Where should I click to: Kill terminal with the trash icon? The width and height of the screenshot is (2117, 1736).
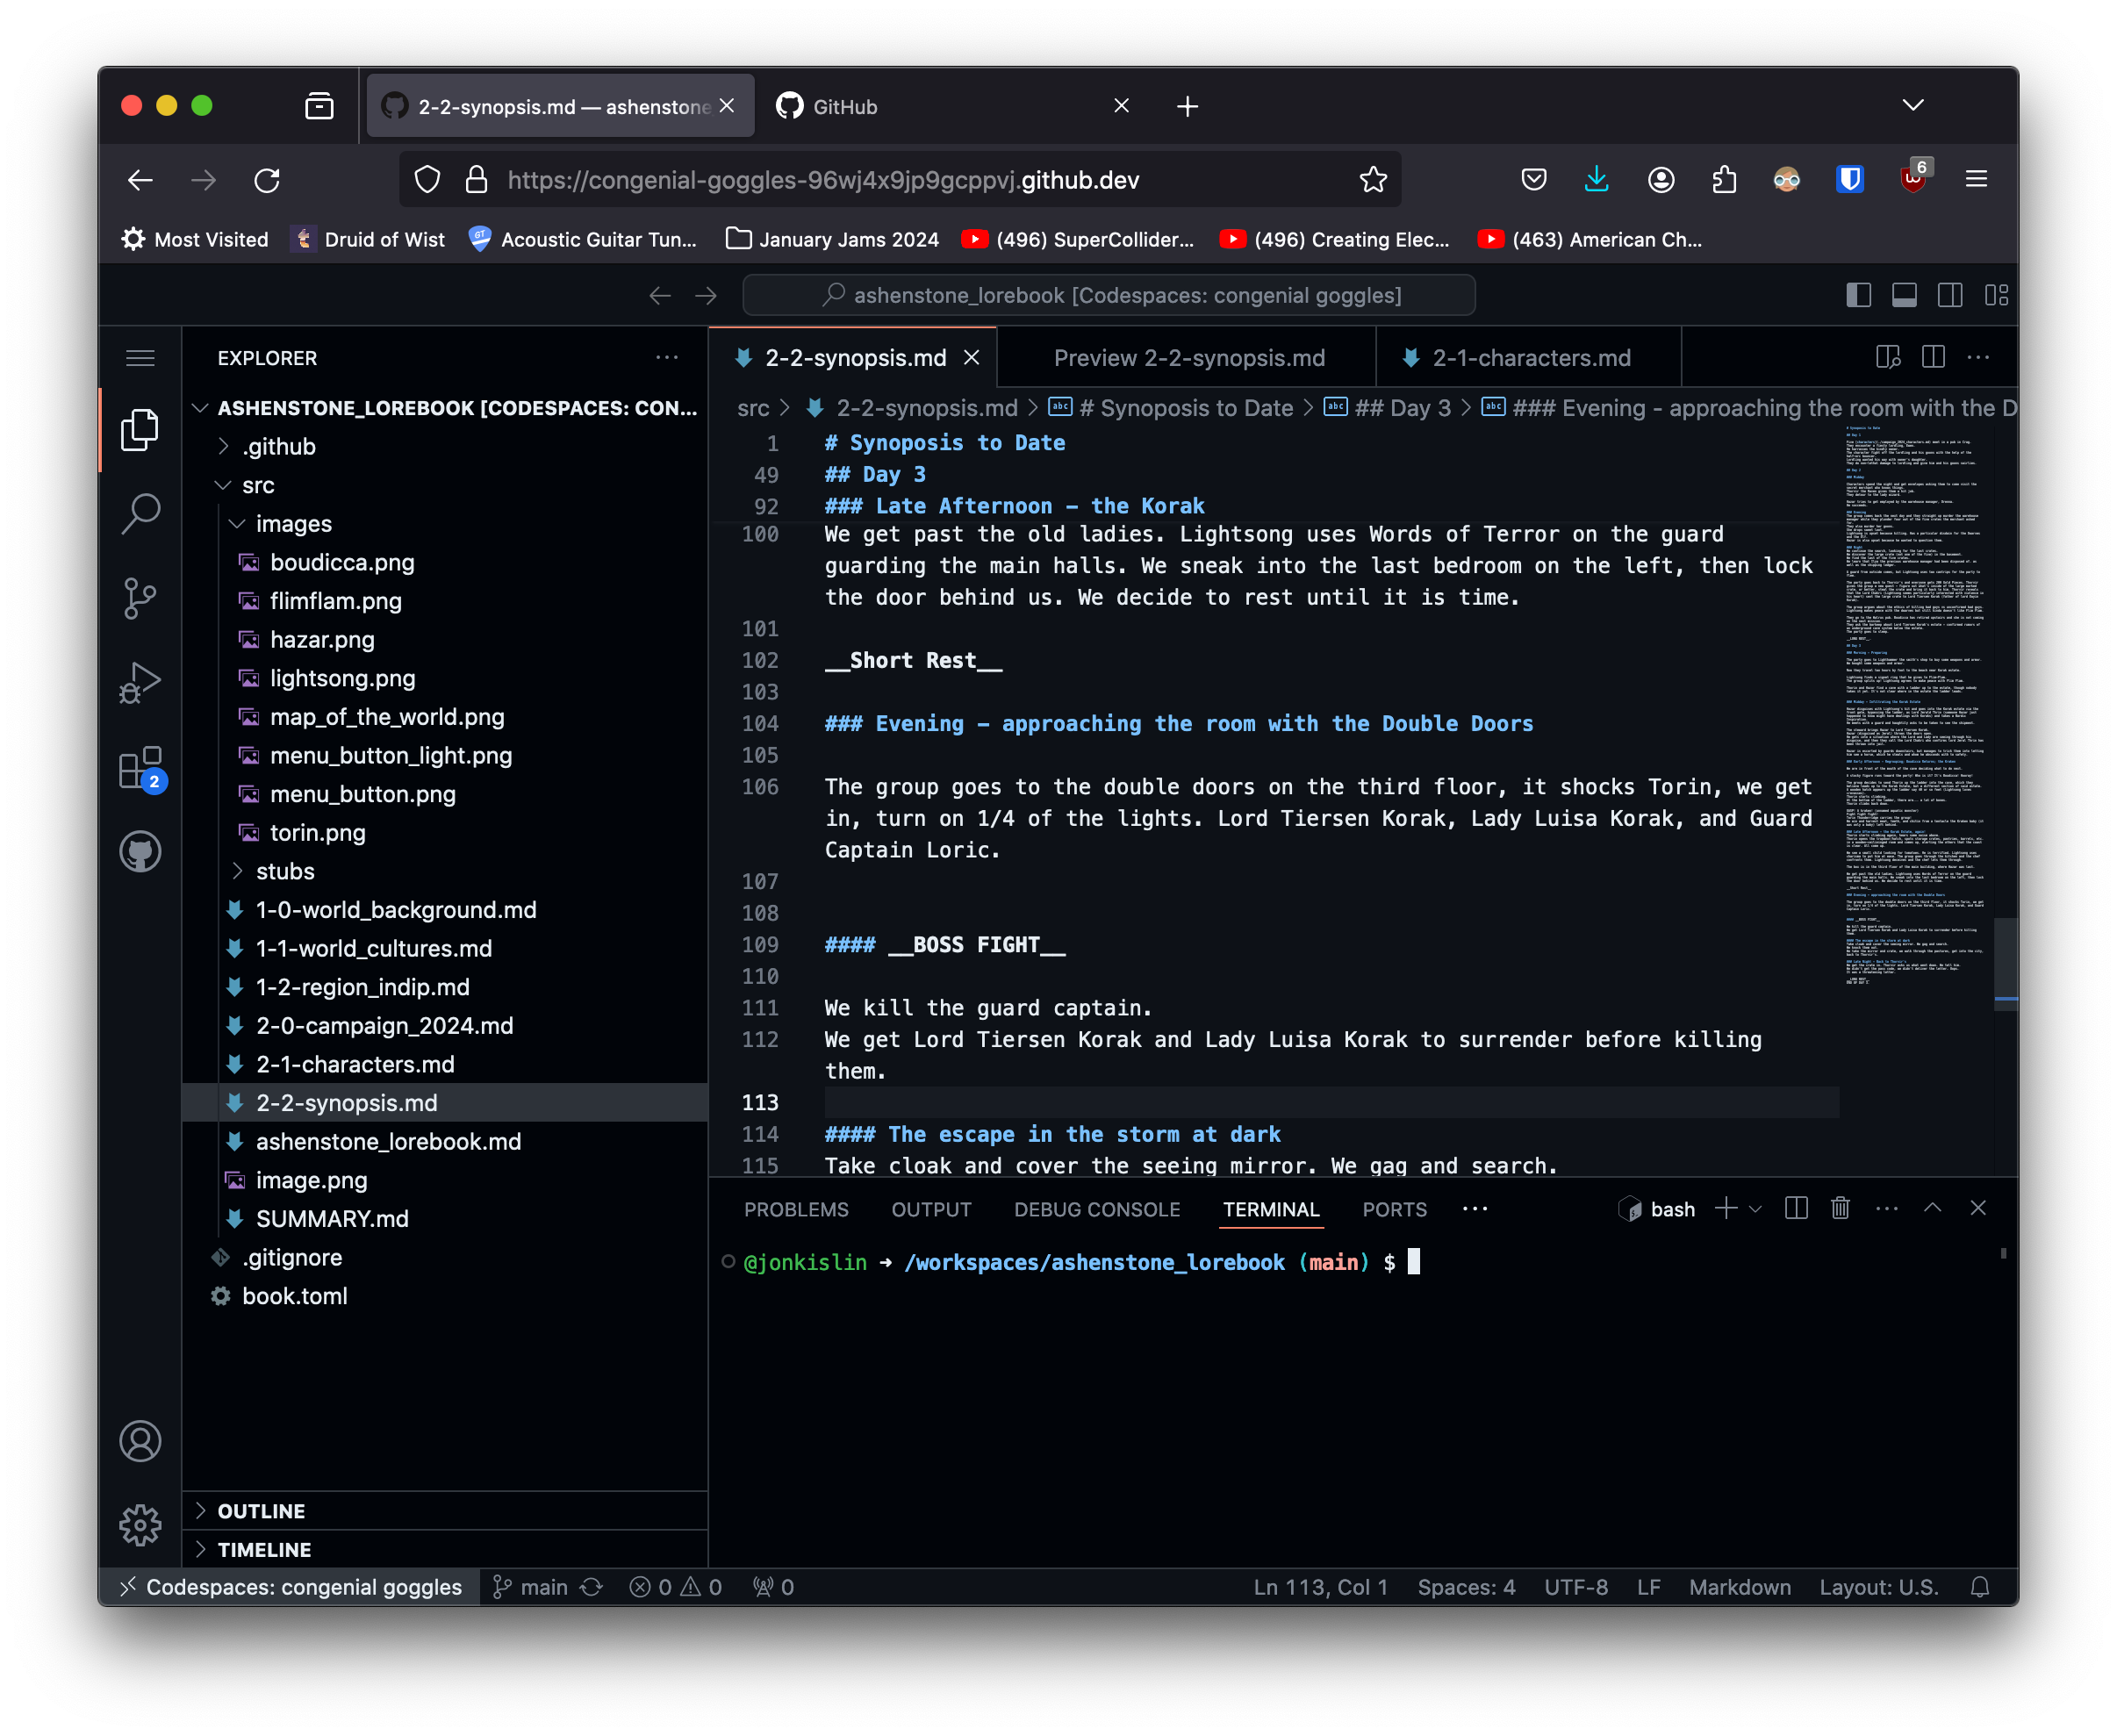(x=1840, y=1208)
